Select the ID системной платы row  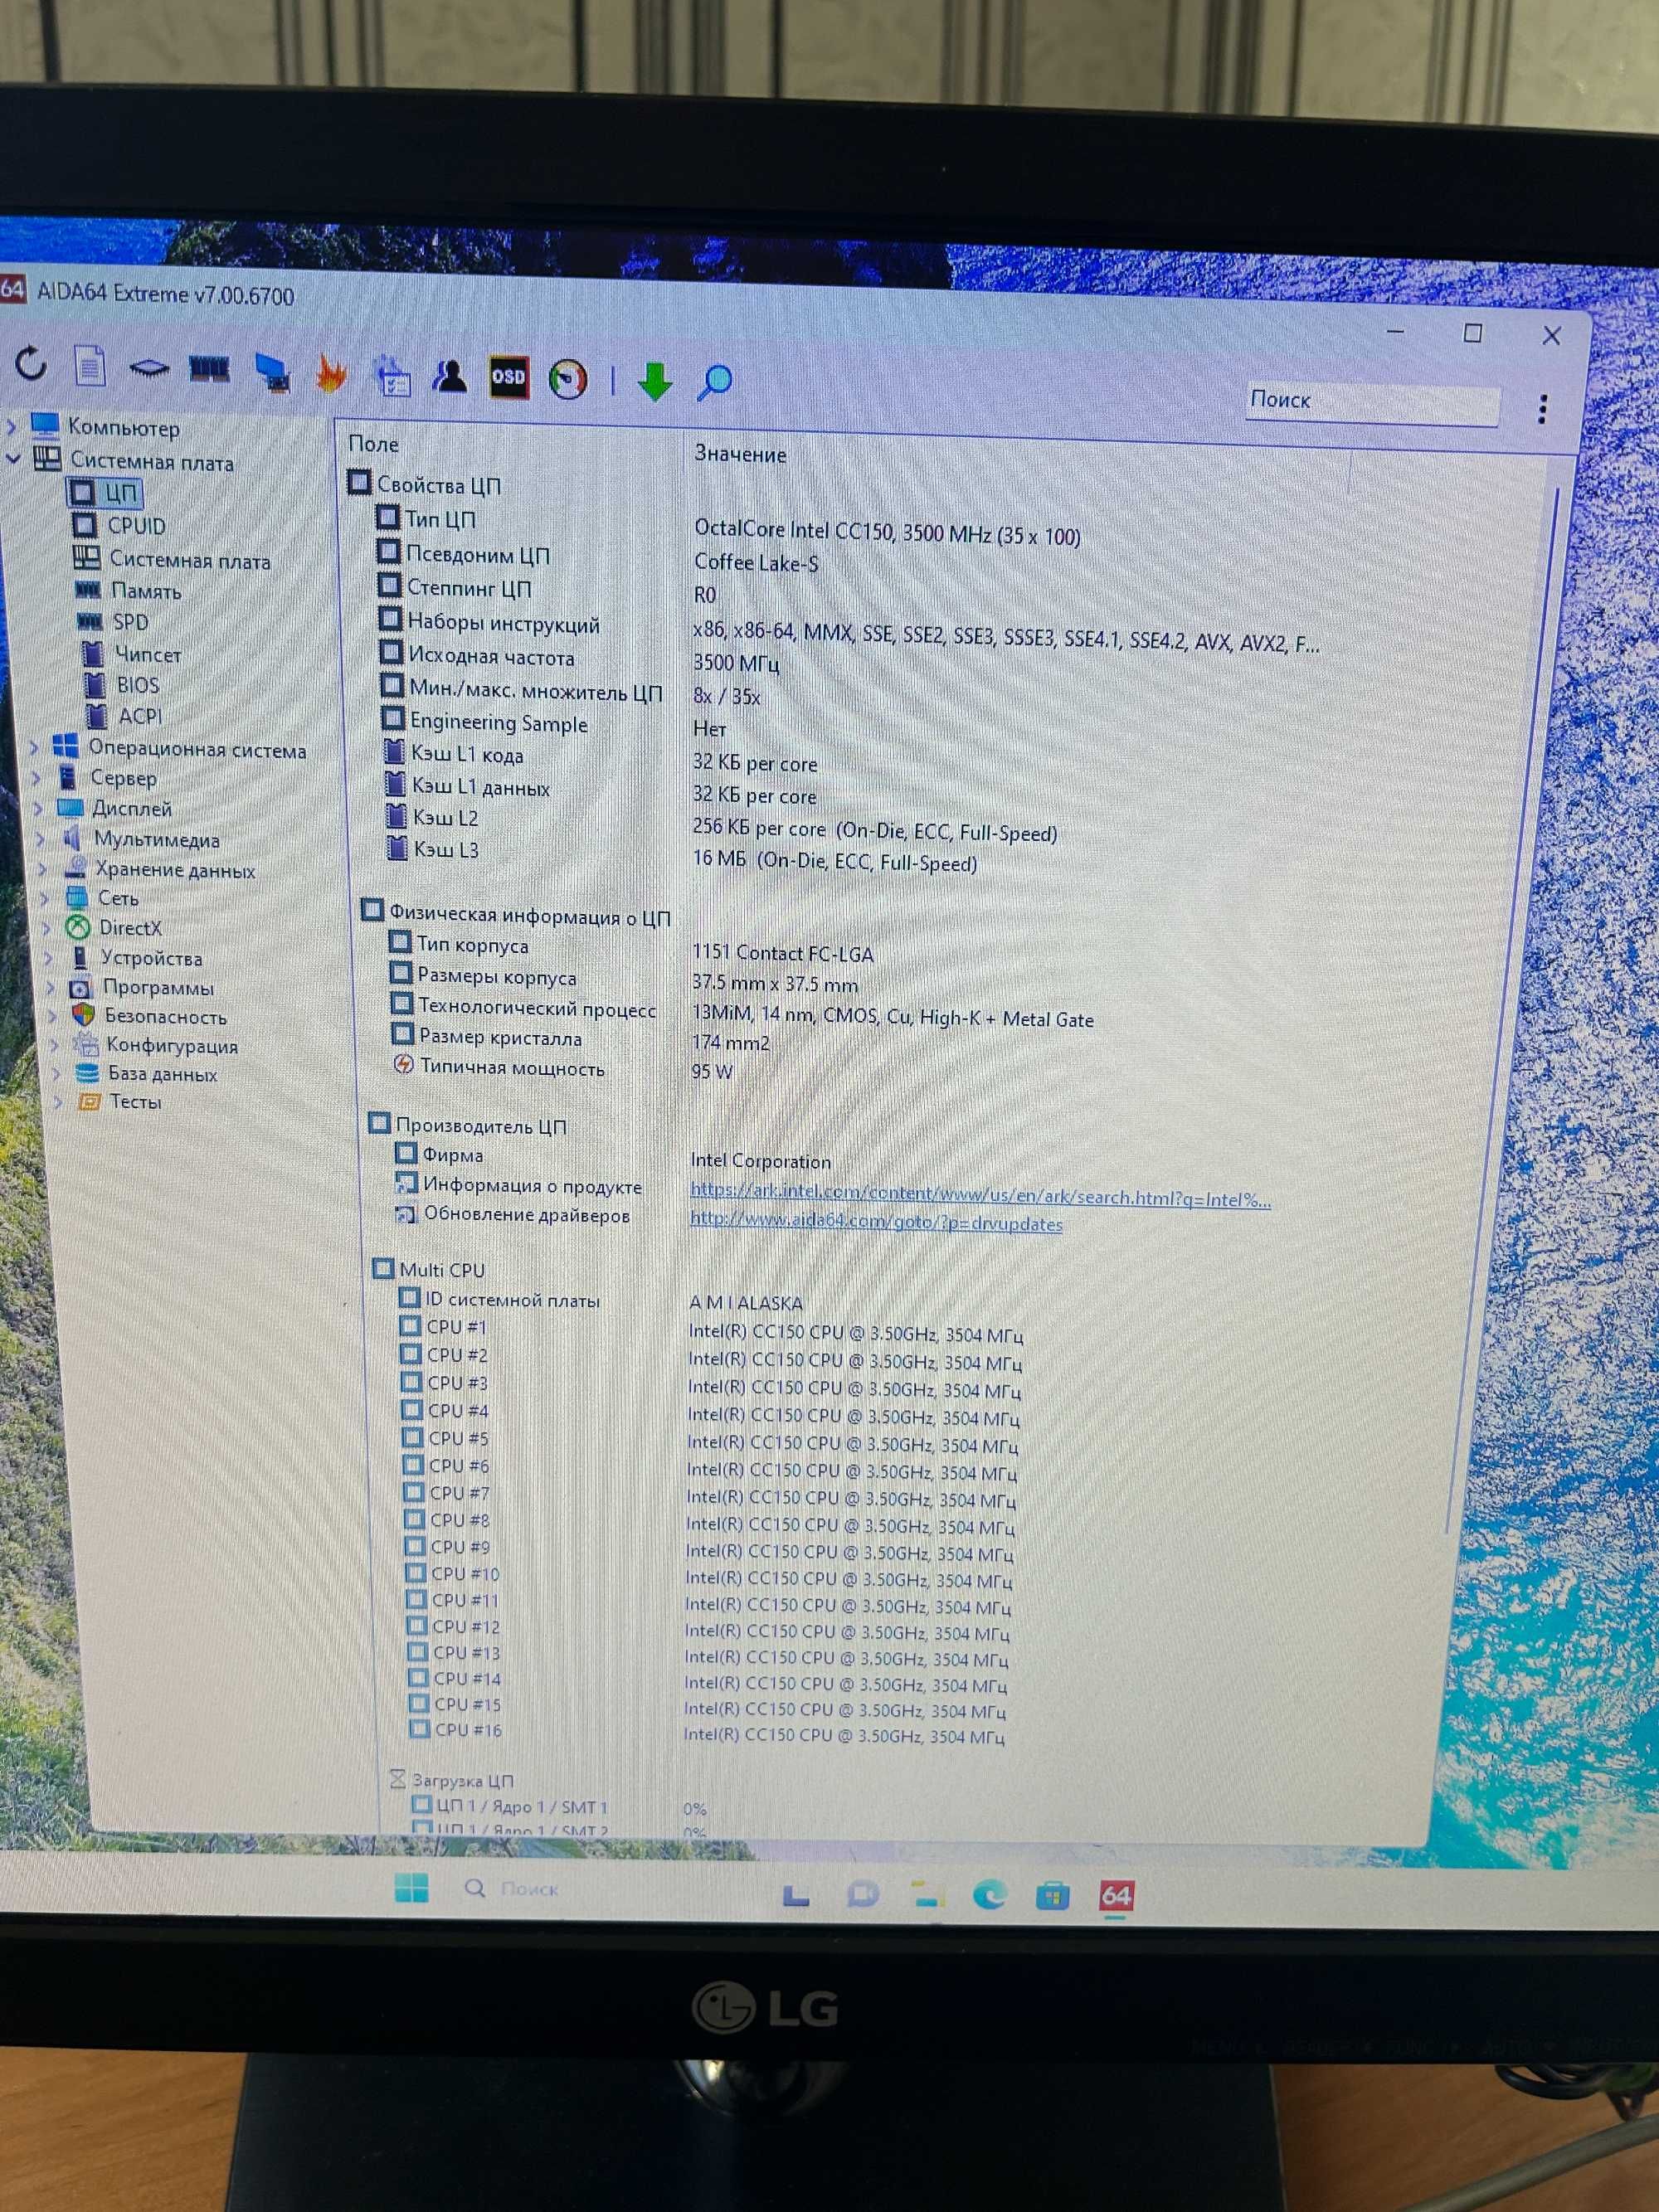coord(600,1300)
